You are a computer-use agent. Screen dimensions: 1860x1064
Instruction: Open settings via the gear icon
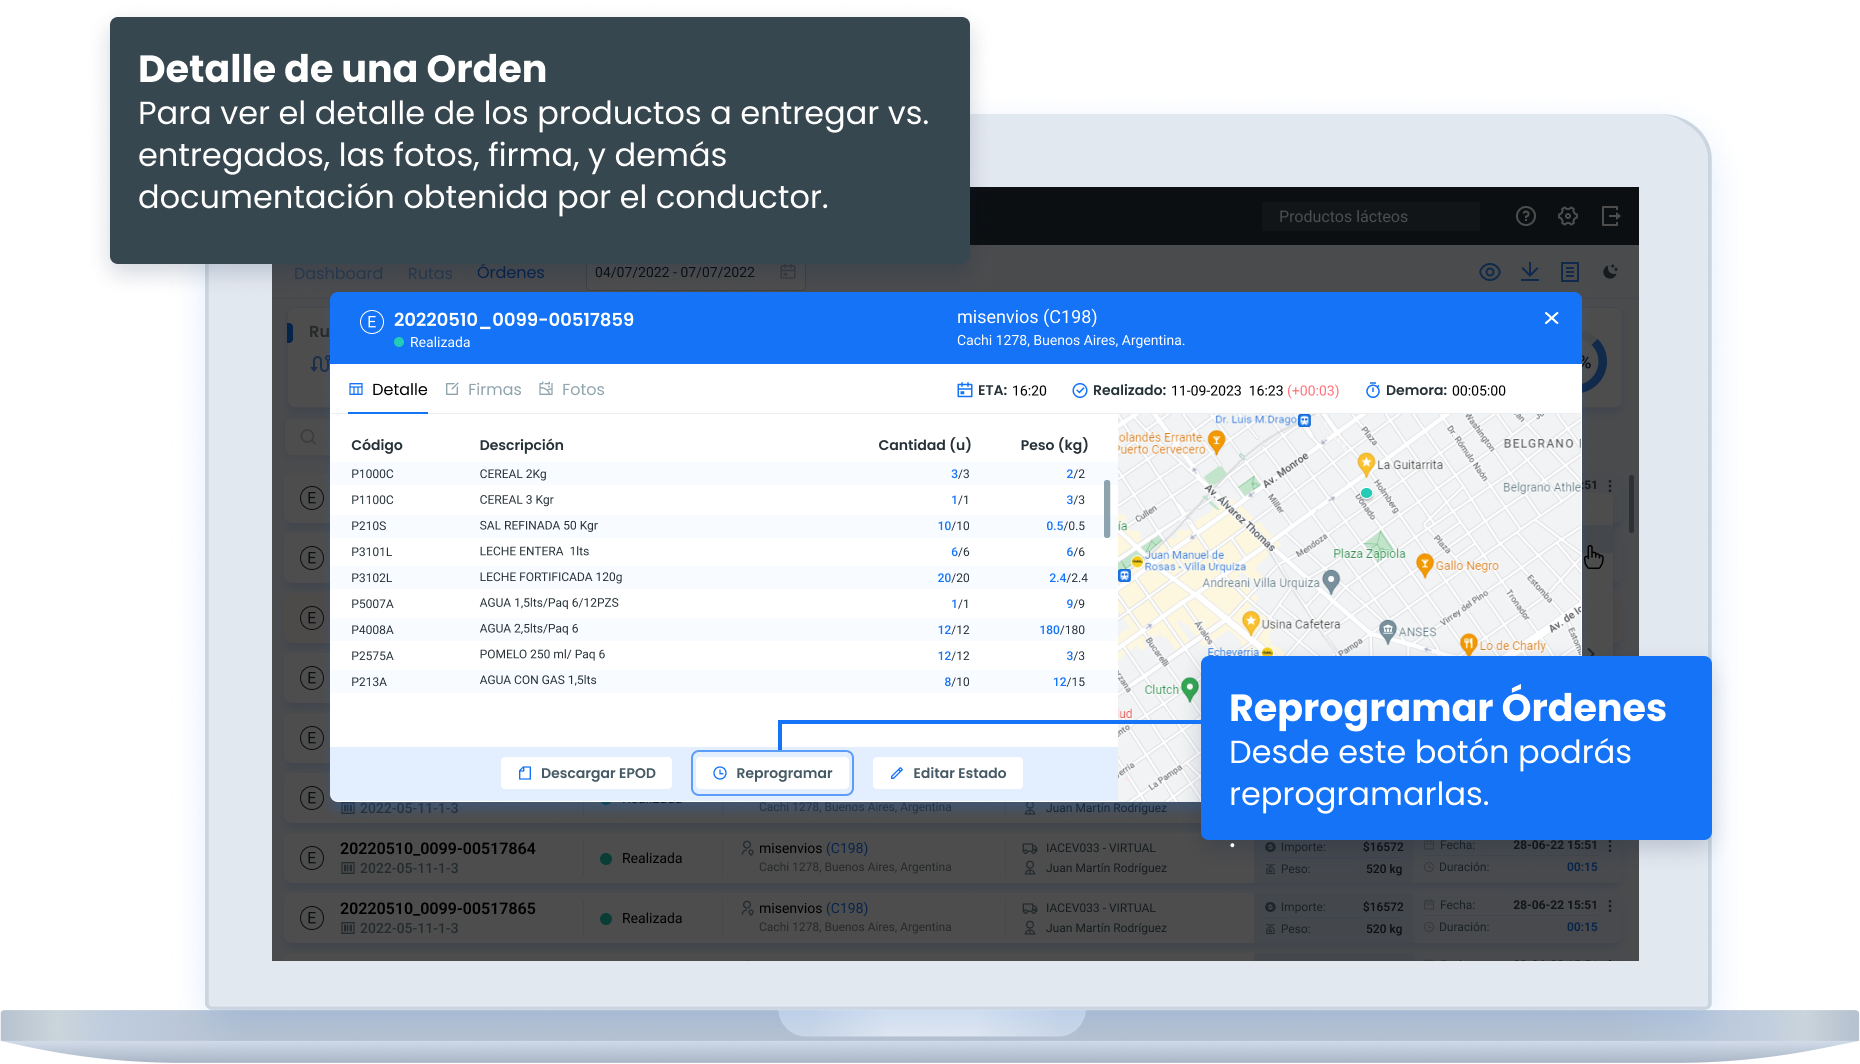(1568, 216)
